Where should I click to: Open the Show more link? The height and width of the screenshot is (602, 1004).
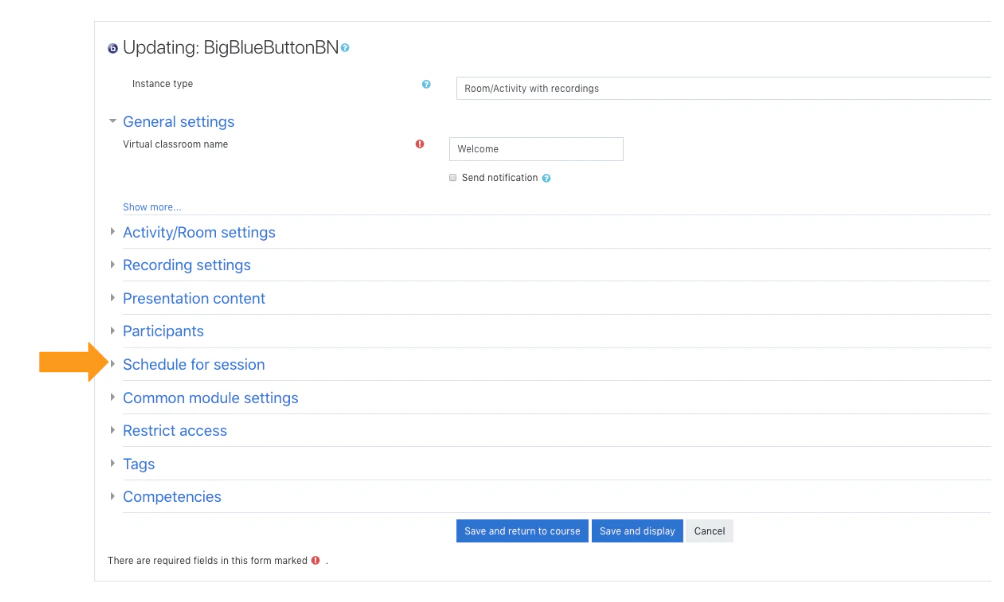[151, 206]
